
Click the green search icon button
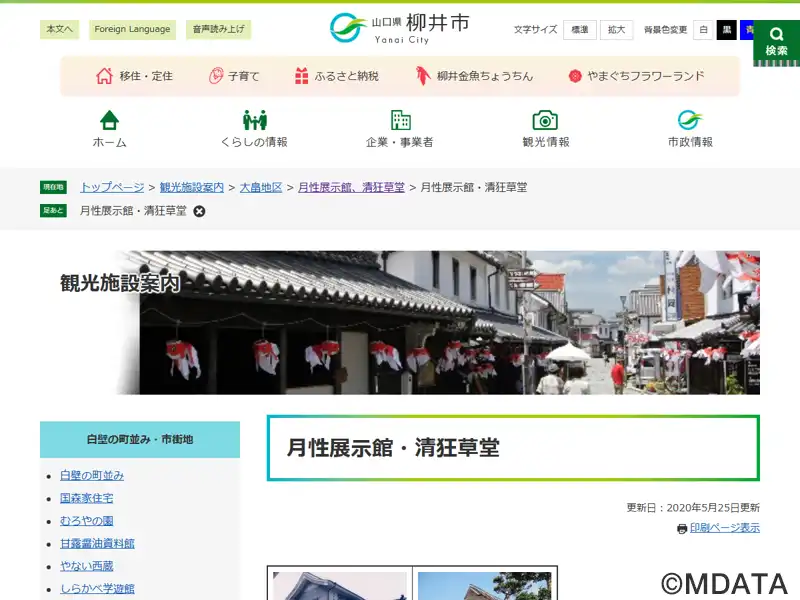(776, 40)
